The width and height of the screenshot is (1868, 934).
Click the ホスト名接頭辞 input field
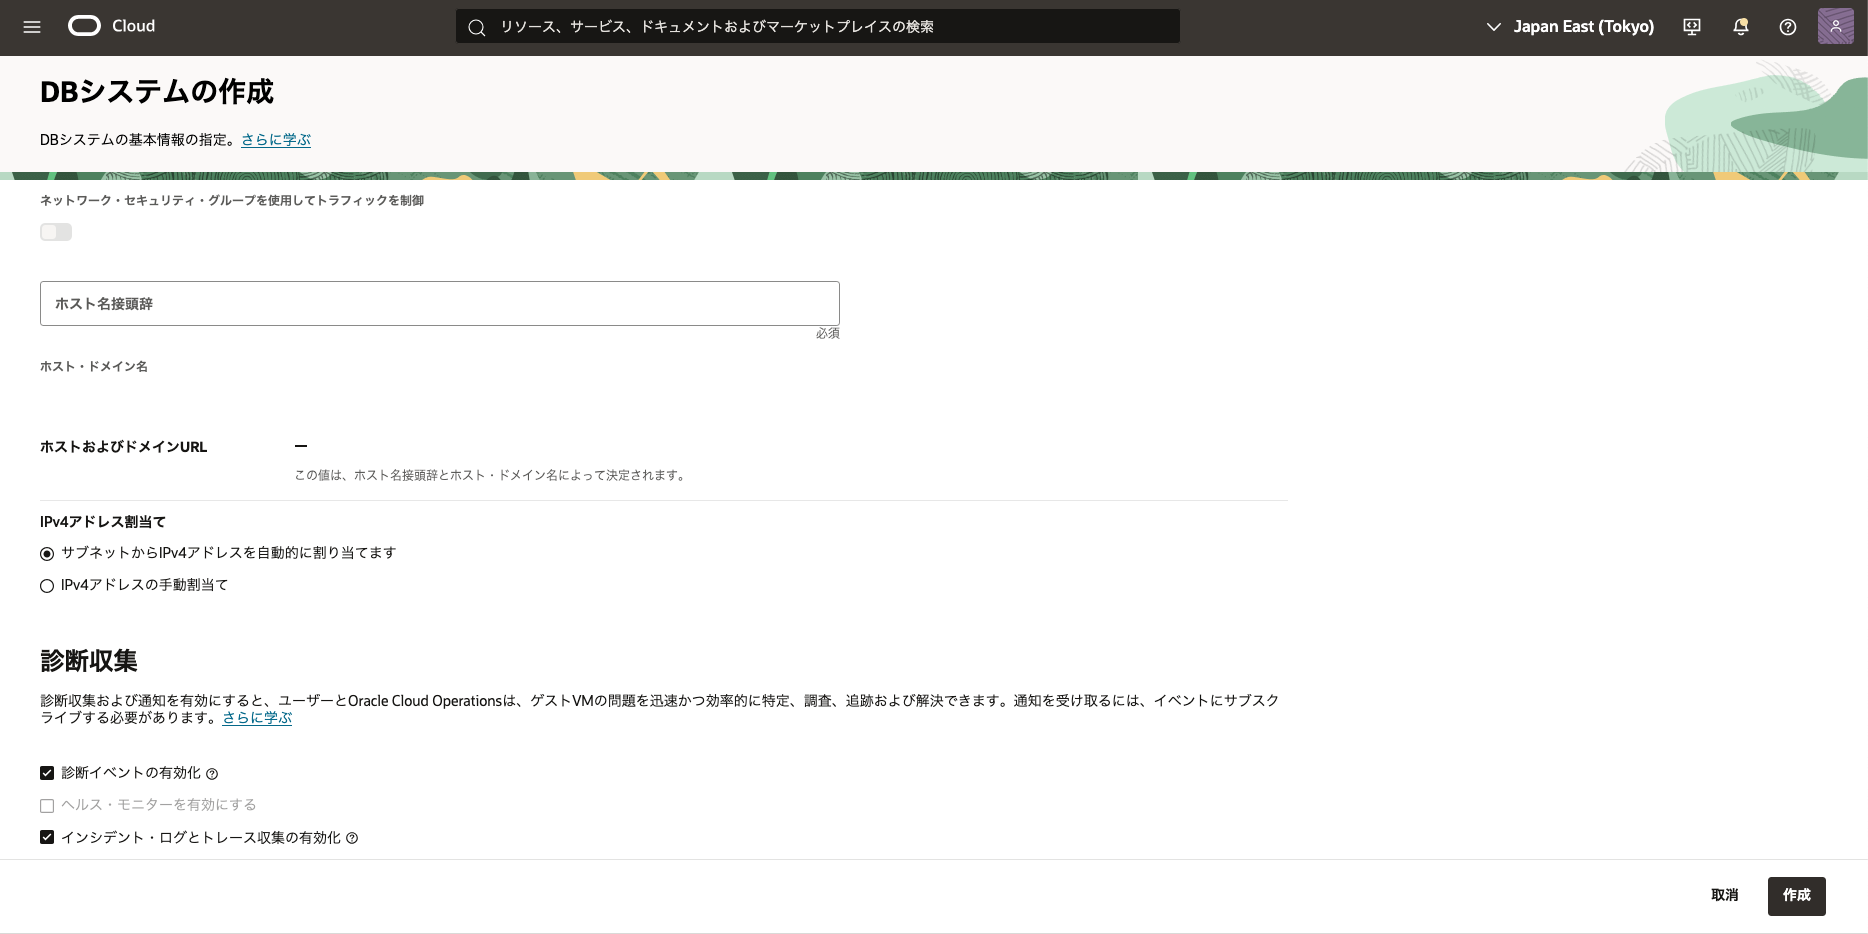(x=440, y=303)
